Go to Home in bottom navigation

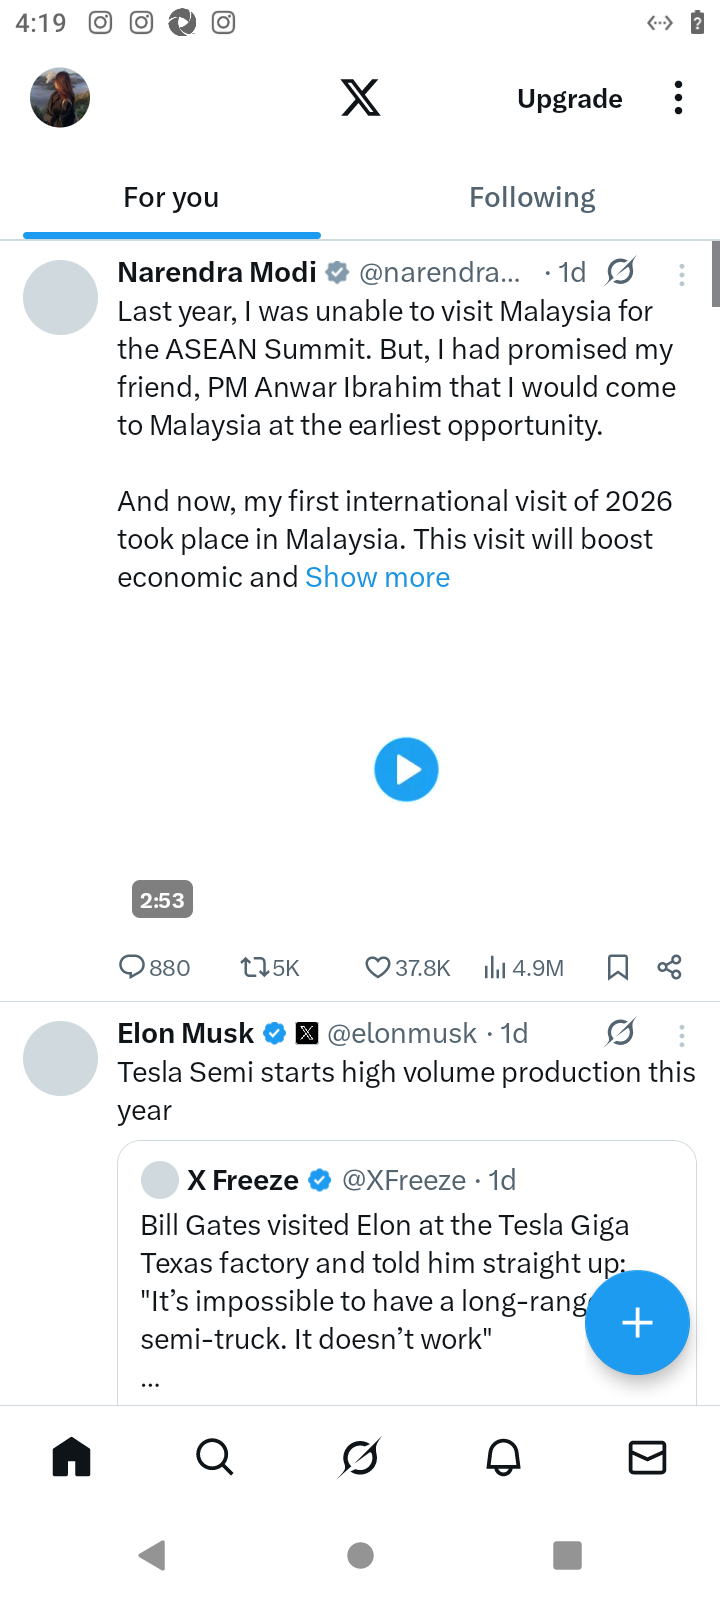71,1458
